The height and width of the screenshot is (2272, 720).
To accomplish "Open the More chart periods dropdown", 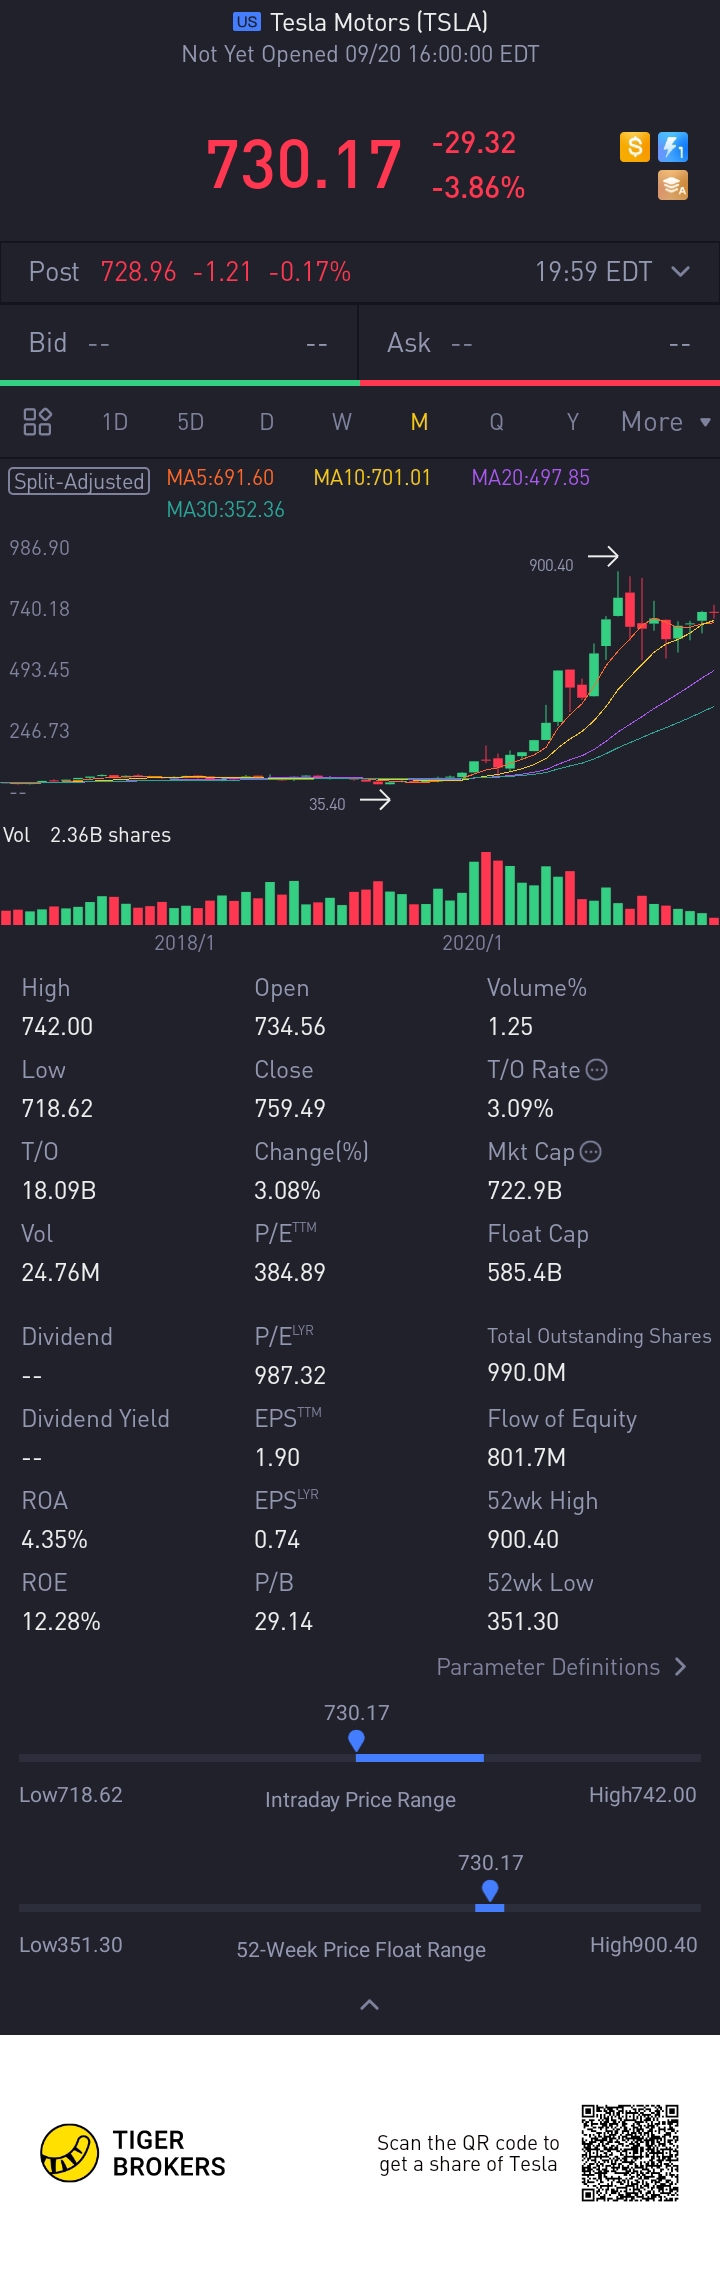I will pyautogui.click(x=666, y=422).
